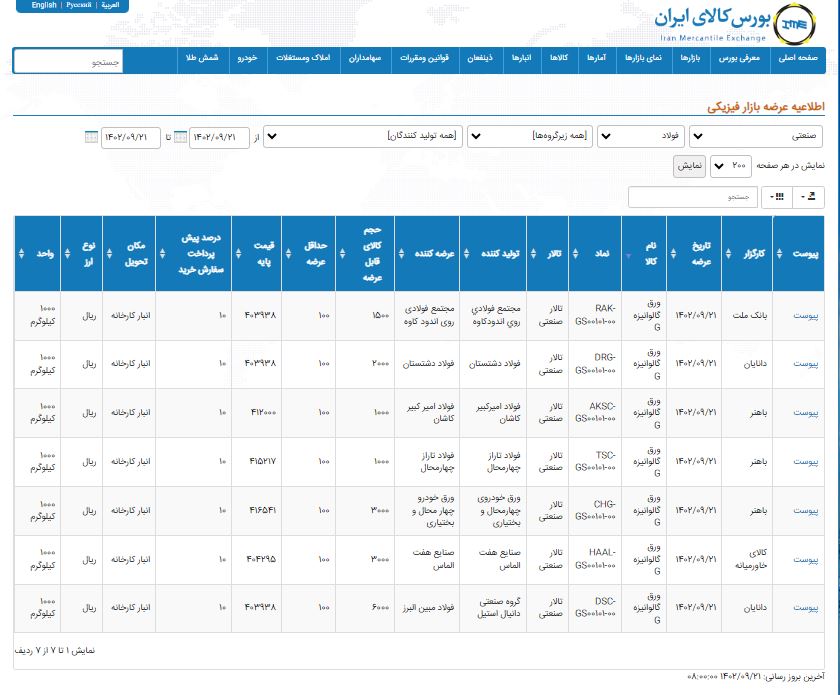Expand the همه زیرگروه‌ها subgroup dropdown
This screenshot has width=840, height=695.
pos(530,136)
